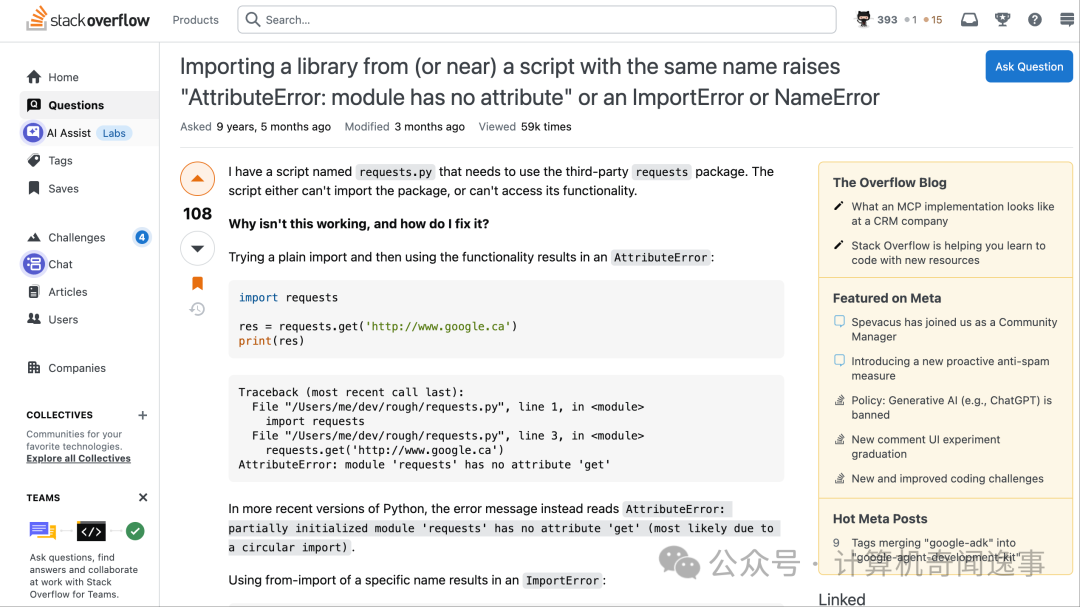Open Chat in sidebar

click(60, 264)
